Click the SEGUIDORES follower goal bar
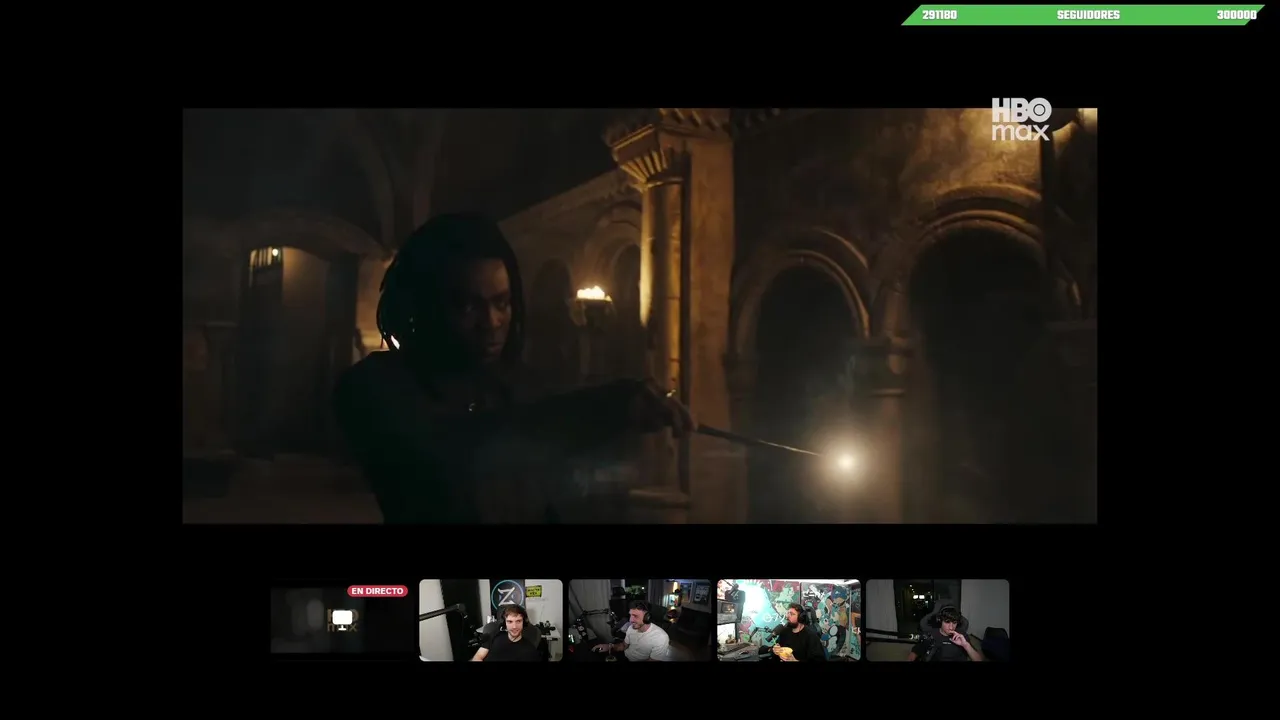The height and width of the screenshot is (720, 1280). 1083,15
